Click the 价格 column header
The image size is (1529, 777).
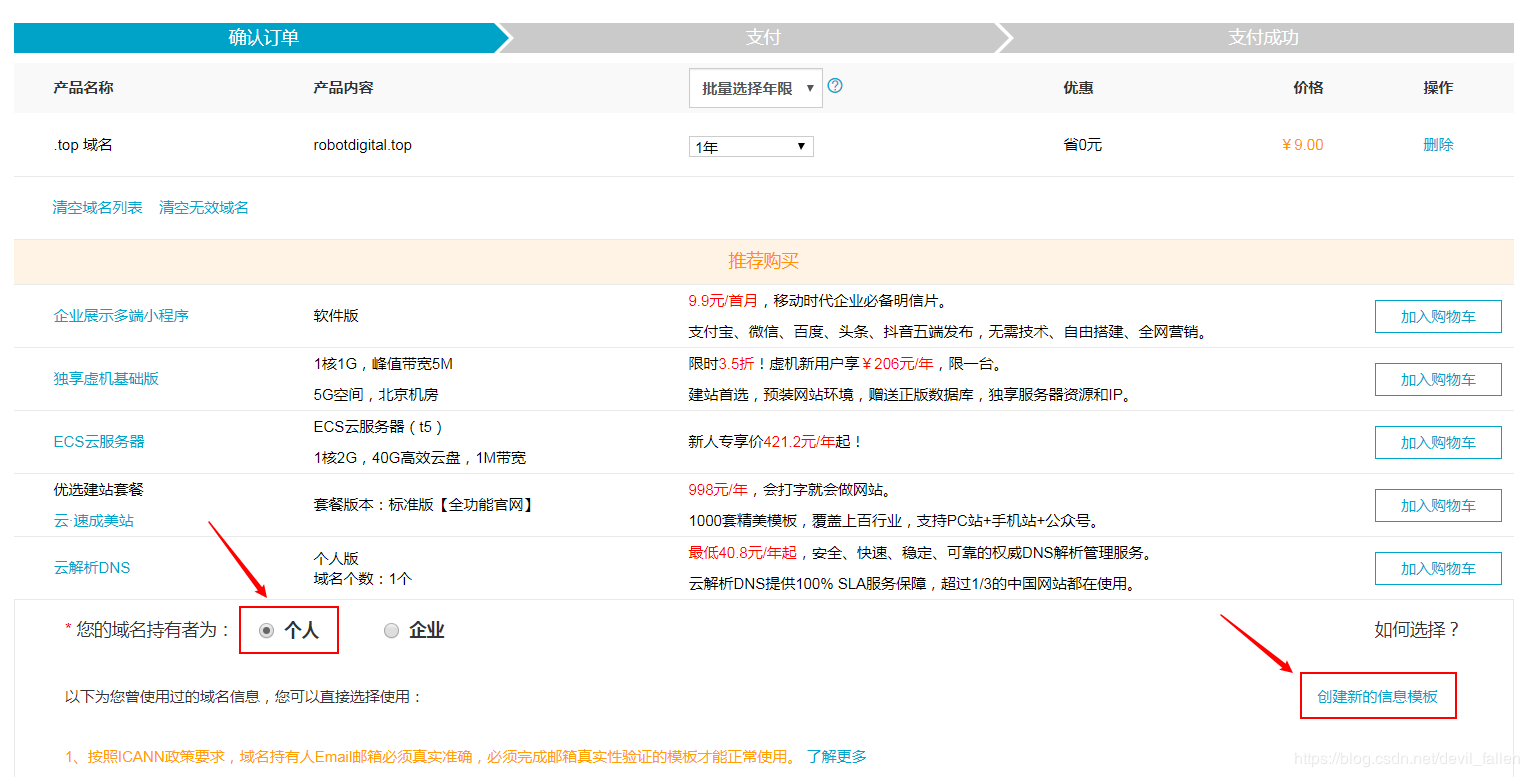tap(1308, 88)
